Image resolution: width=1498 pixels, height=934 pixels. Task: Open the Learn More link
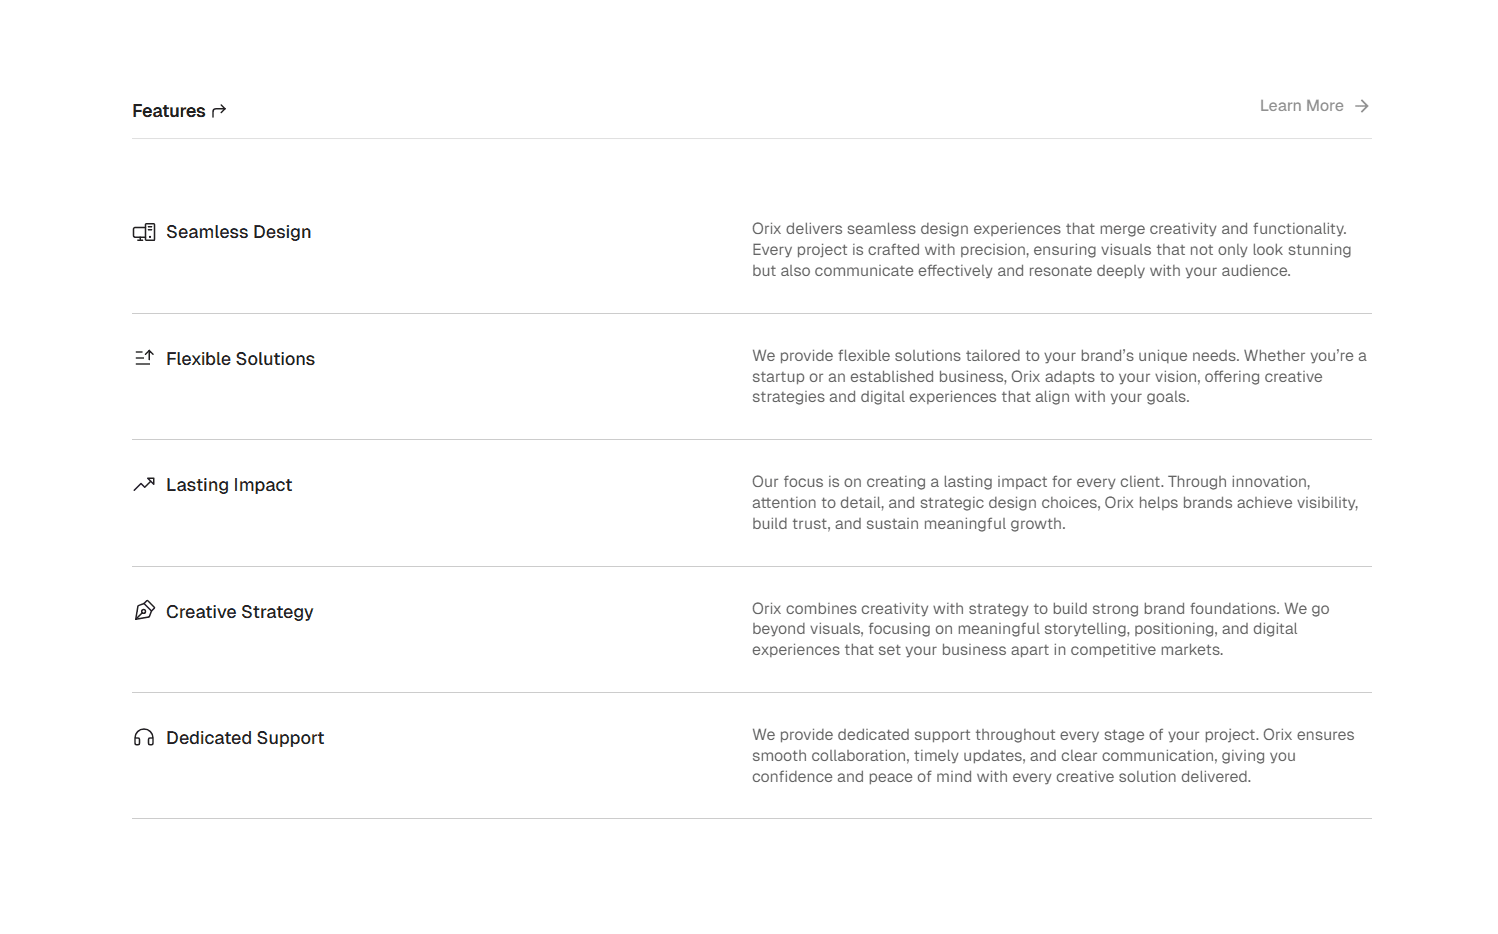(1301, 105)
